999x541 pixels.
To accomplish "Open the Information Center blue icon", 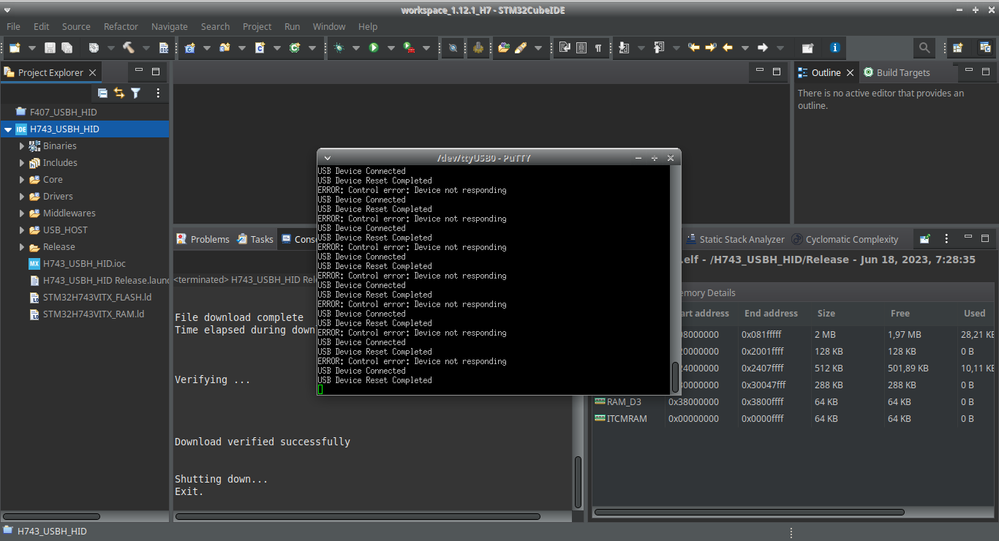I will (835, 48).
